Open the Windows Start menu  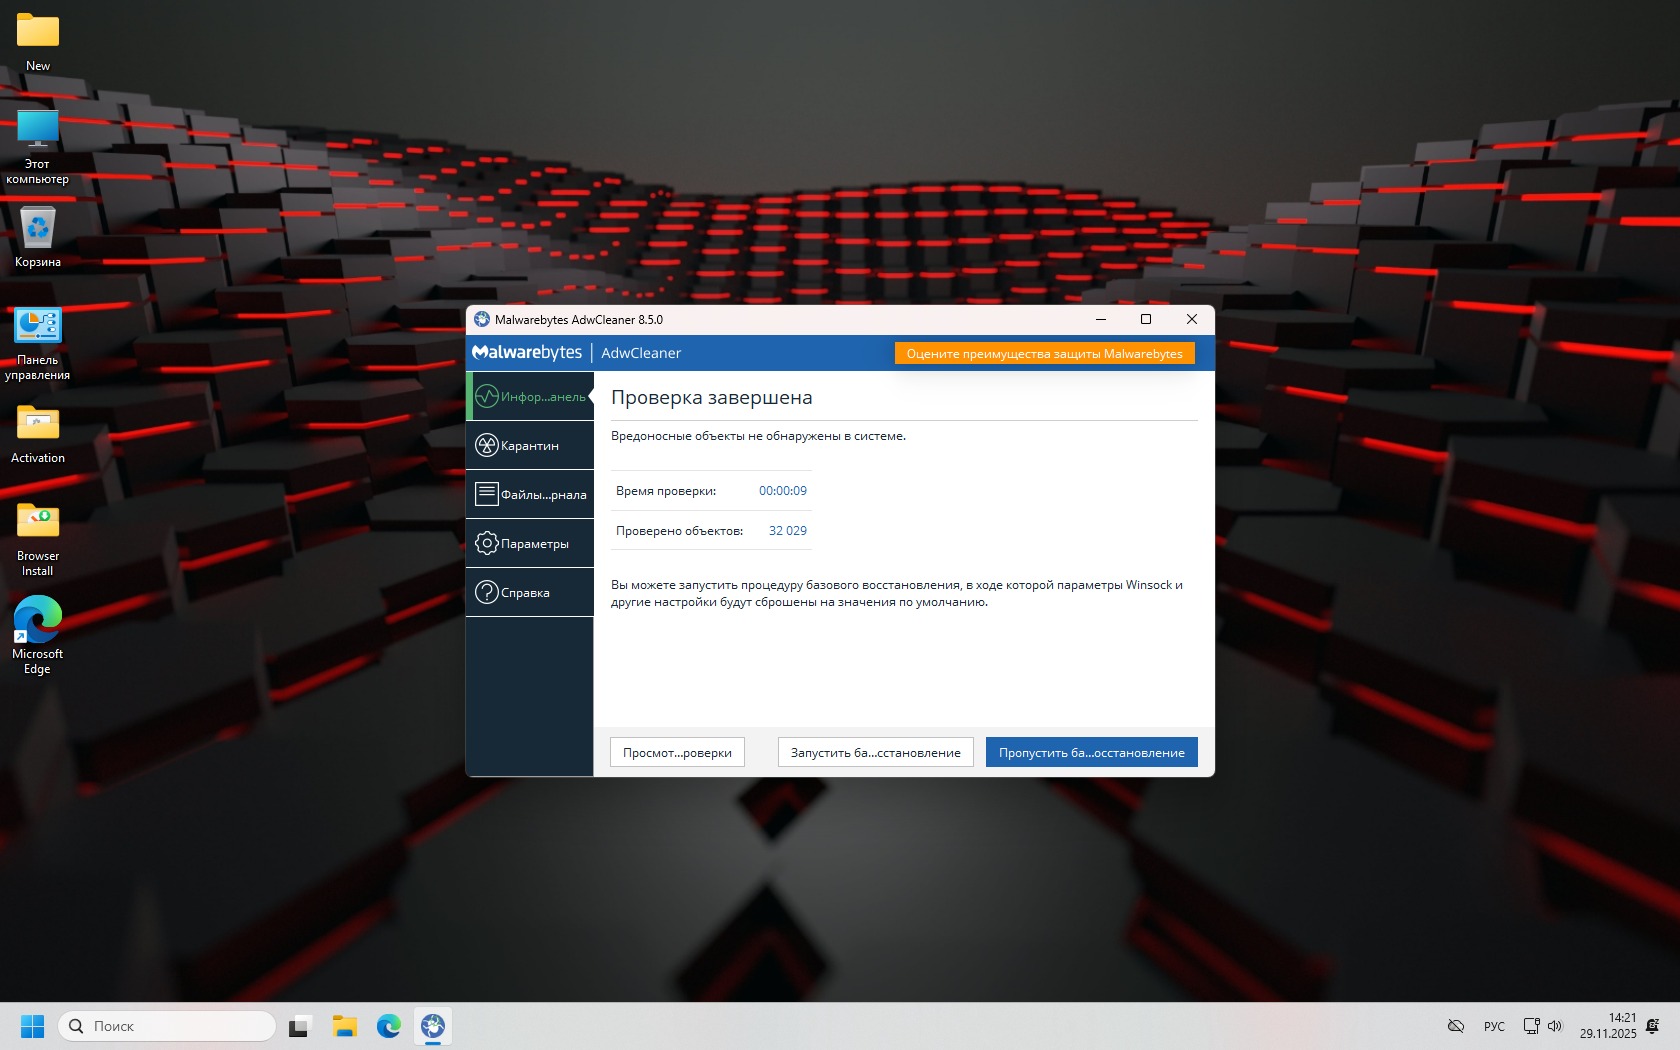pyautogui.click(x=32, y=1026)
